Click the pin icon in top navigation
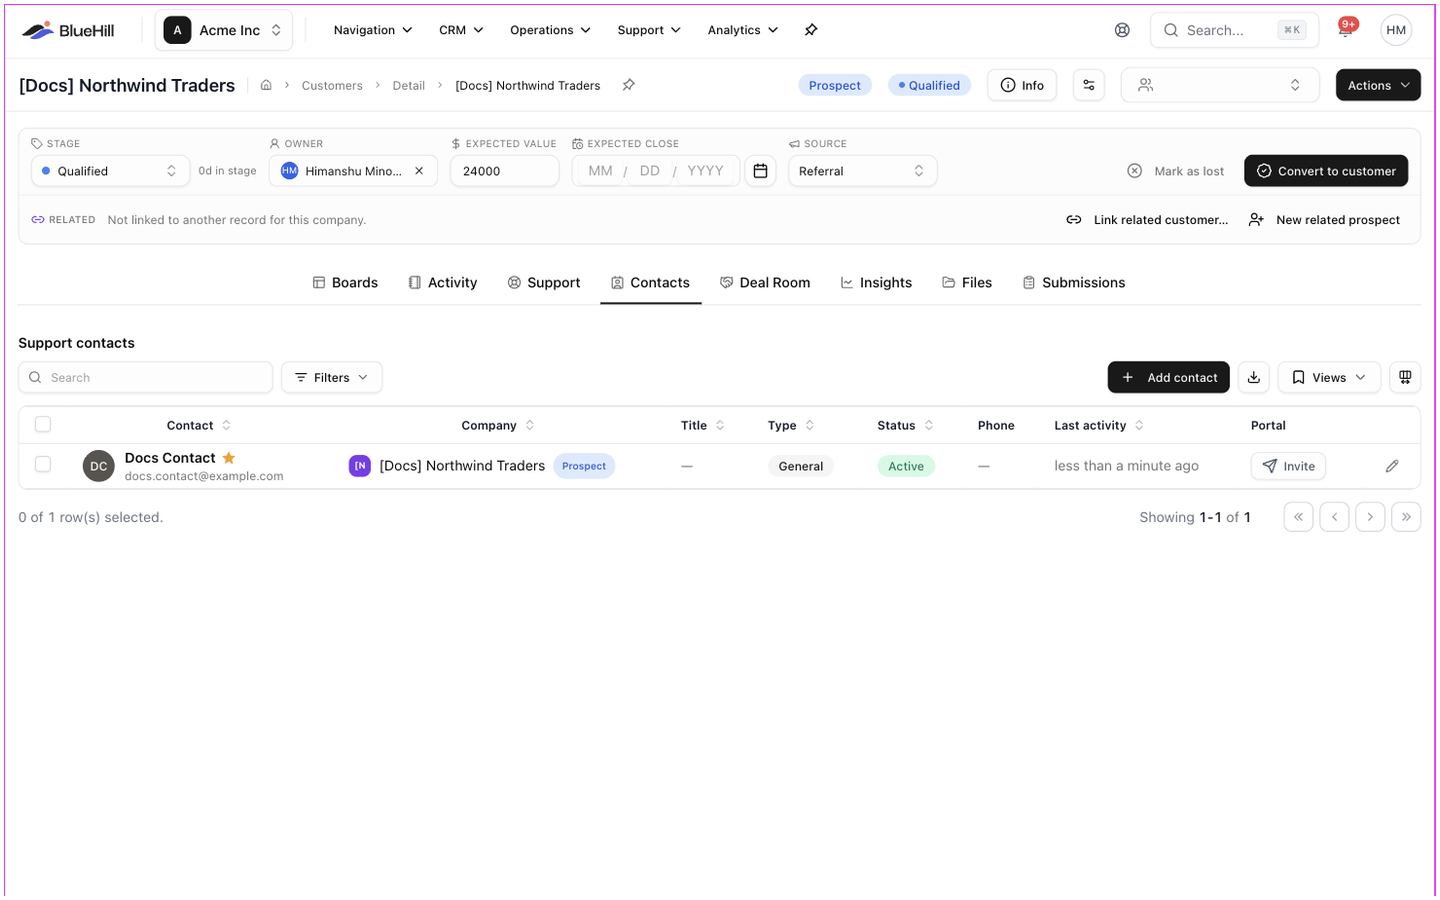This screenshot has width=1440, height=900. [811, 30]
